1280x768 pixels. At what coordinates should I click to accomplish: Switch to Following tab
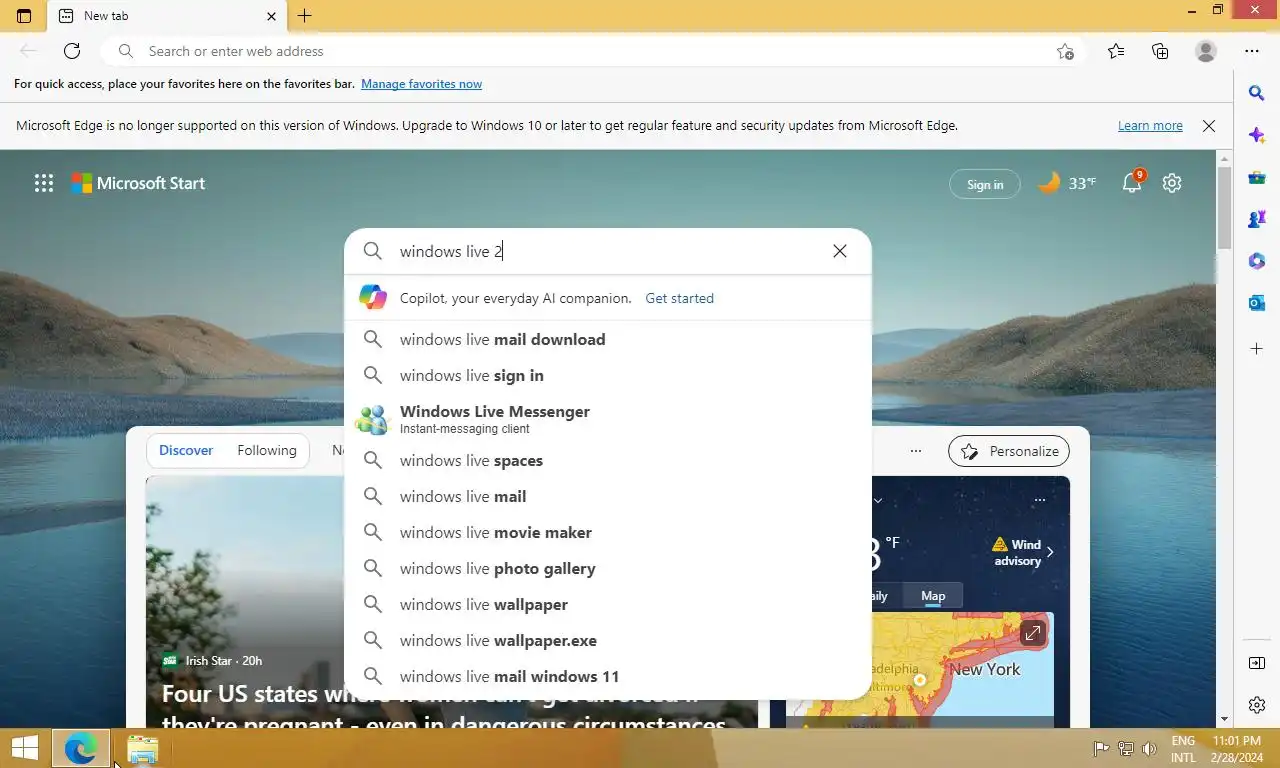coord(267,450)
